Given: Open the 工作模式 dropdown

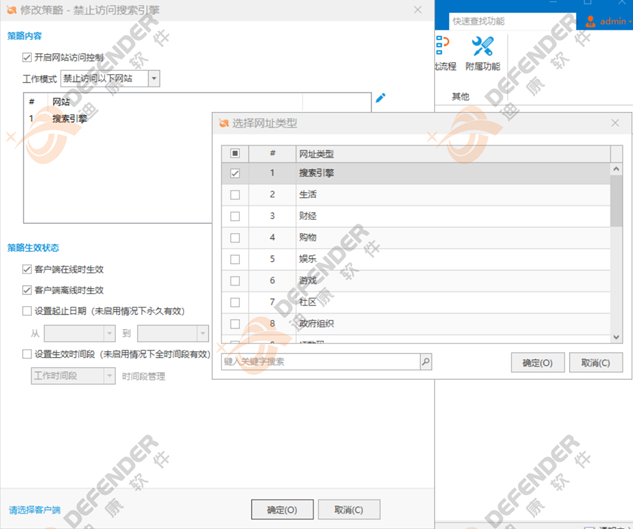Looking at the screenshot, I should click(154, 78).
